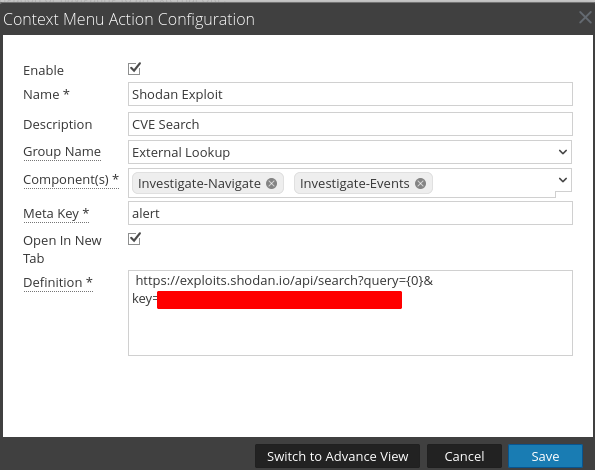Click the Name field containing Shodan Exploit
Screen dimensions: 595x470
350,94
